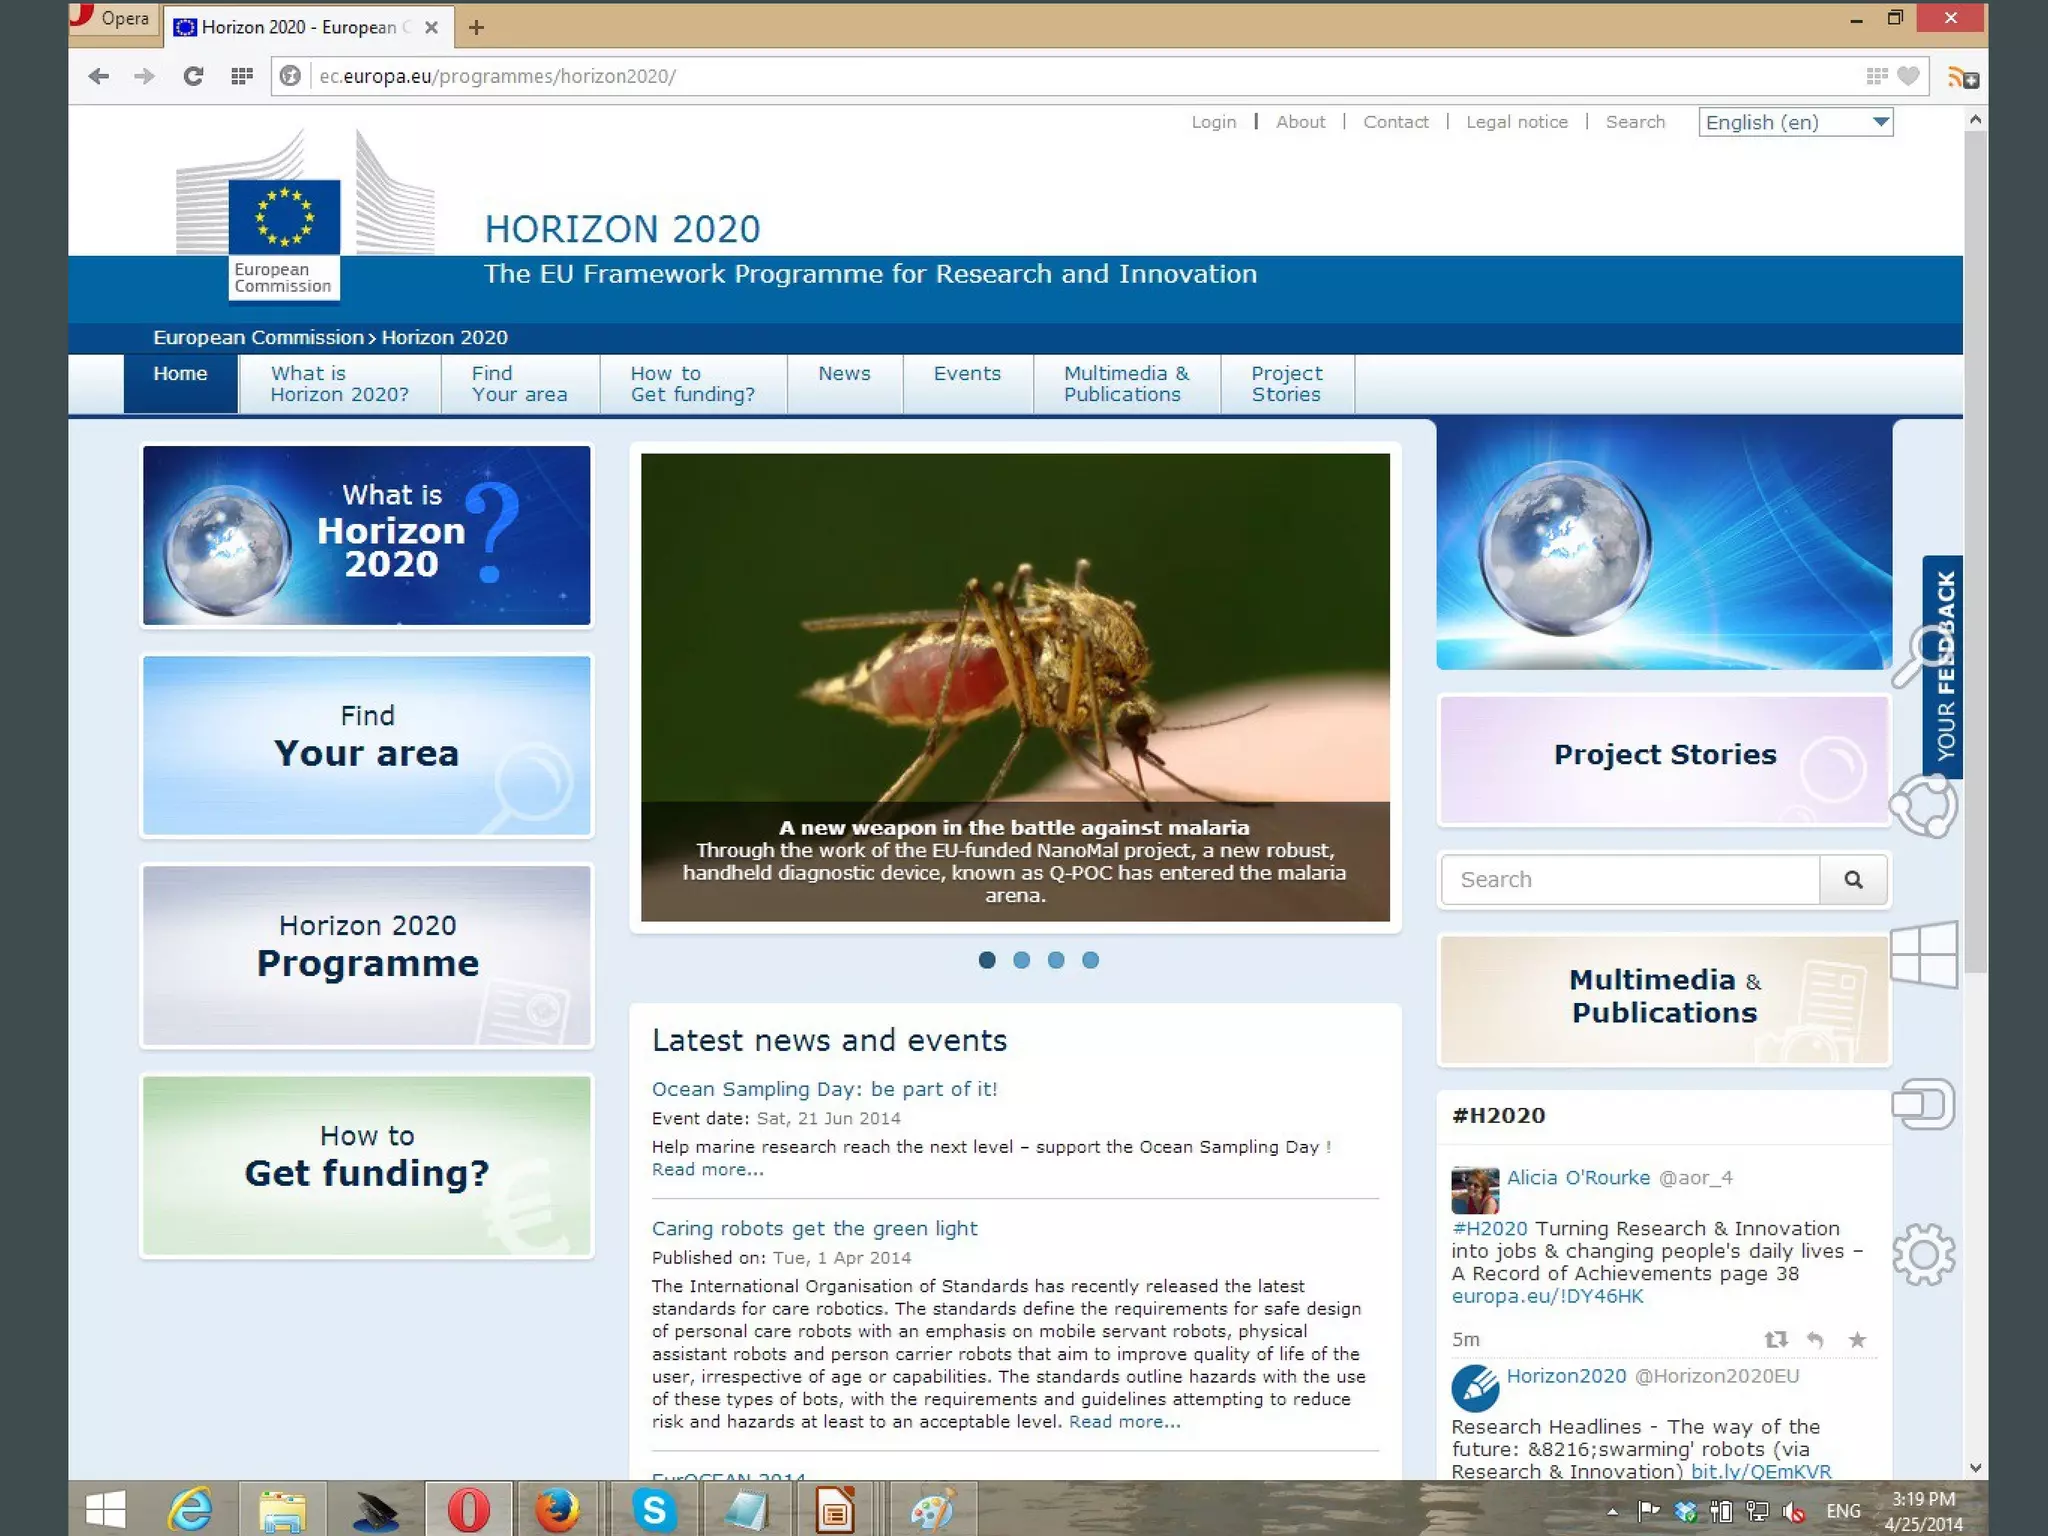Click the browser reload button

pyautogui.click(x=193, y=76)
